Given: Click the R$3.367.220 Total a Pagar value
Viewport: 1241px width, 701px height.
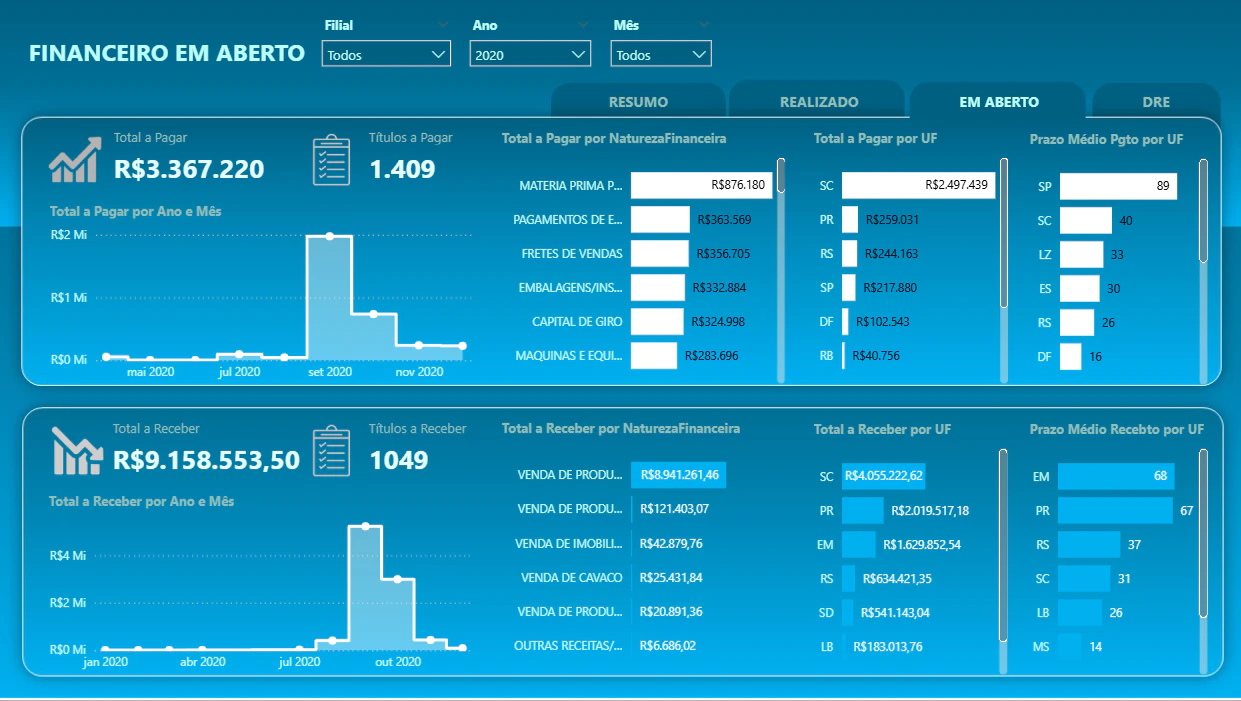Looking at the screenshot, I should [189, 169].
